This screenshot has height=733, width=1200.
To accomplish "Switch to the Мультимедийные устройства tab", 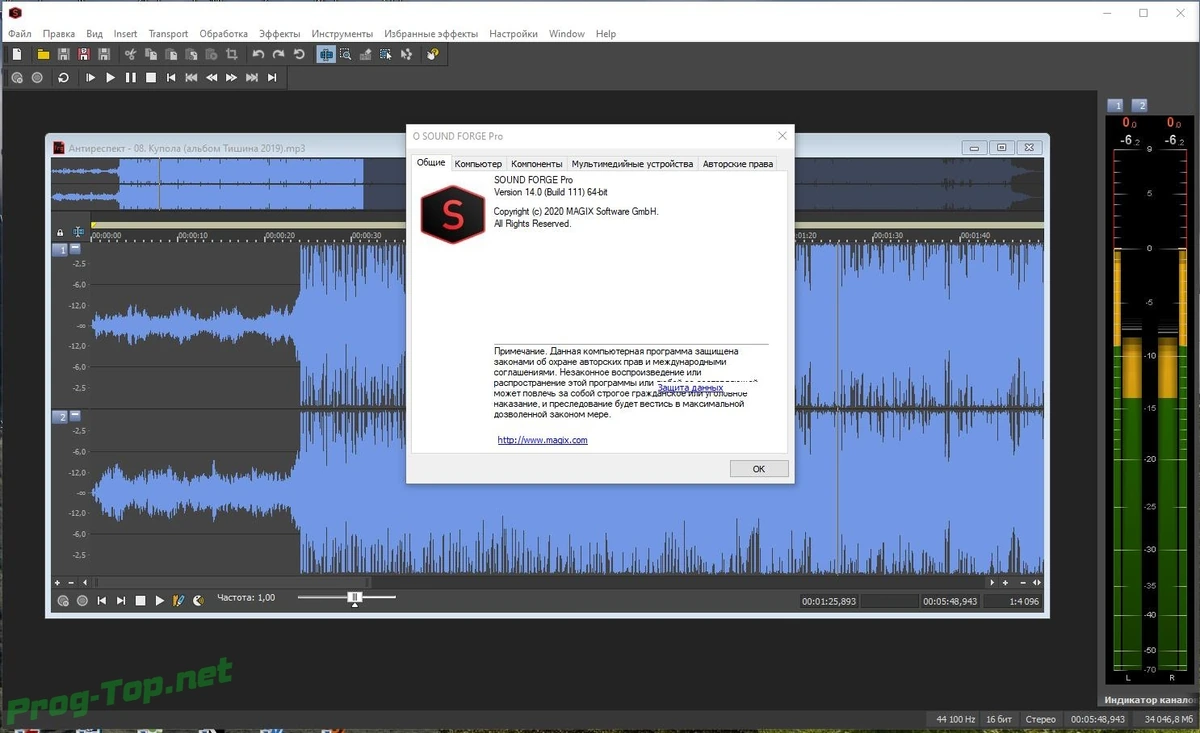I will coord(632,164).
